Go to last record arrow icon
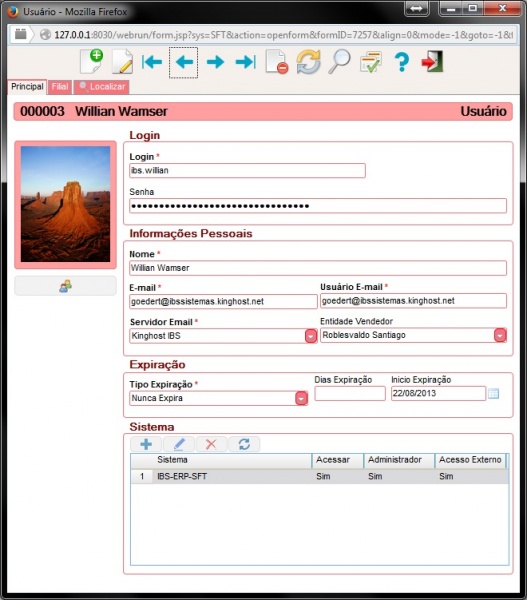The width and height of the screenshot is (527, 600). [x=245, y=62]
